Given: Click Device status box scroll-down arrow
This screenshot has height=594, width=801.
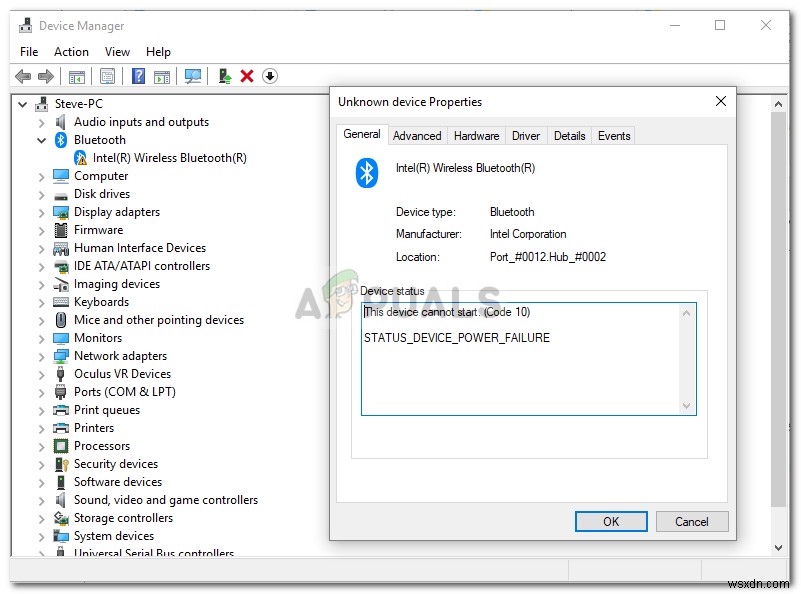Looking at the screenshot, I should (687, 406).
